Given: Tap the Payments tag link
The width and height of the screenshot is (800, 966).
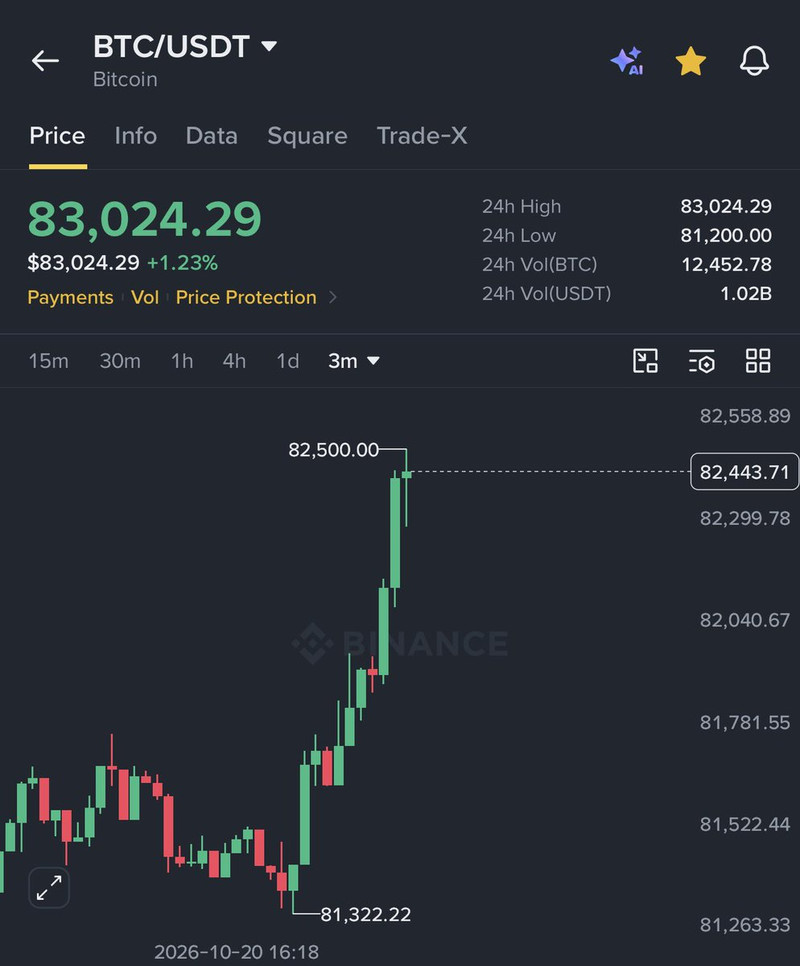Looking at the screenshot, I should click(70, 298).
